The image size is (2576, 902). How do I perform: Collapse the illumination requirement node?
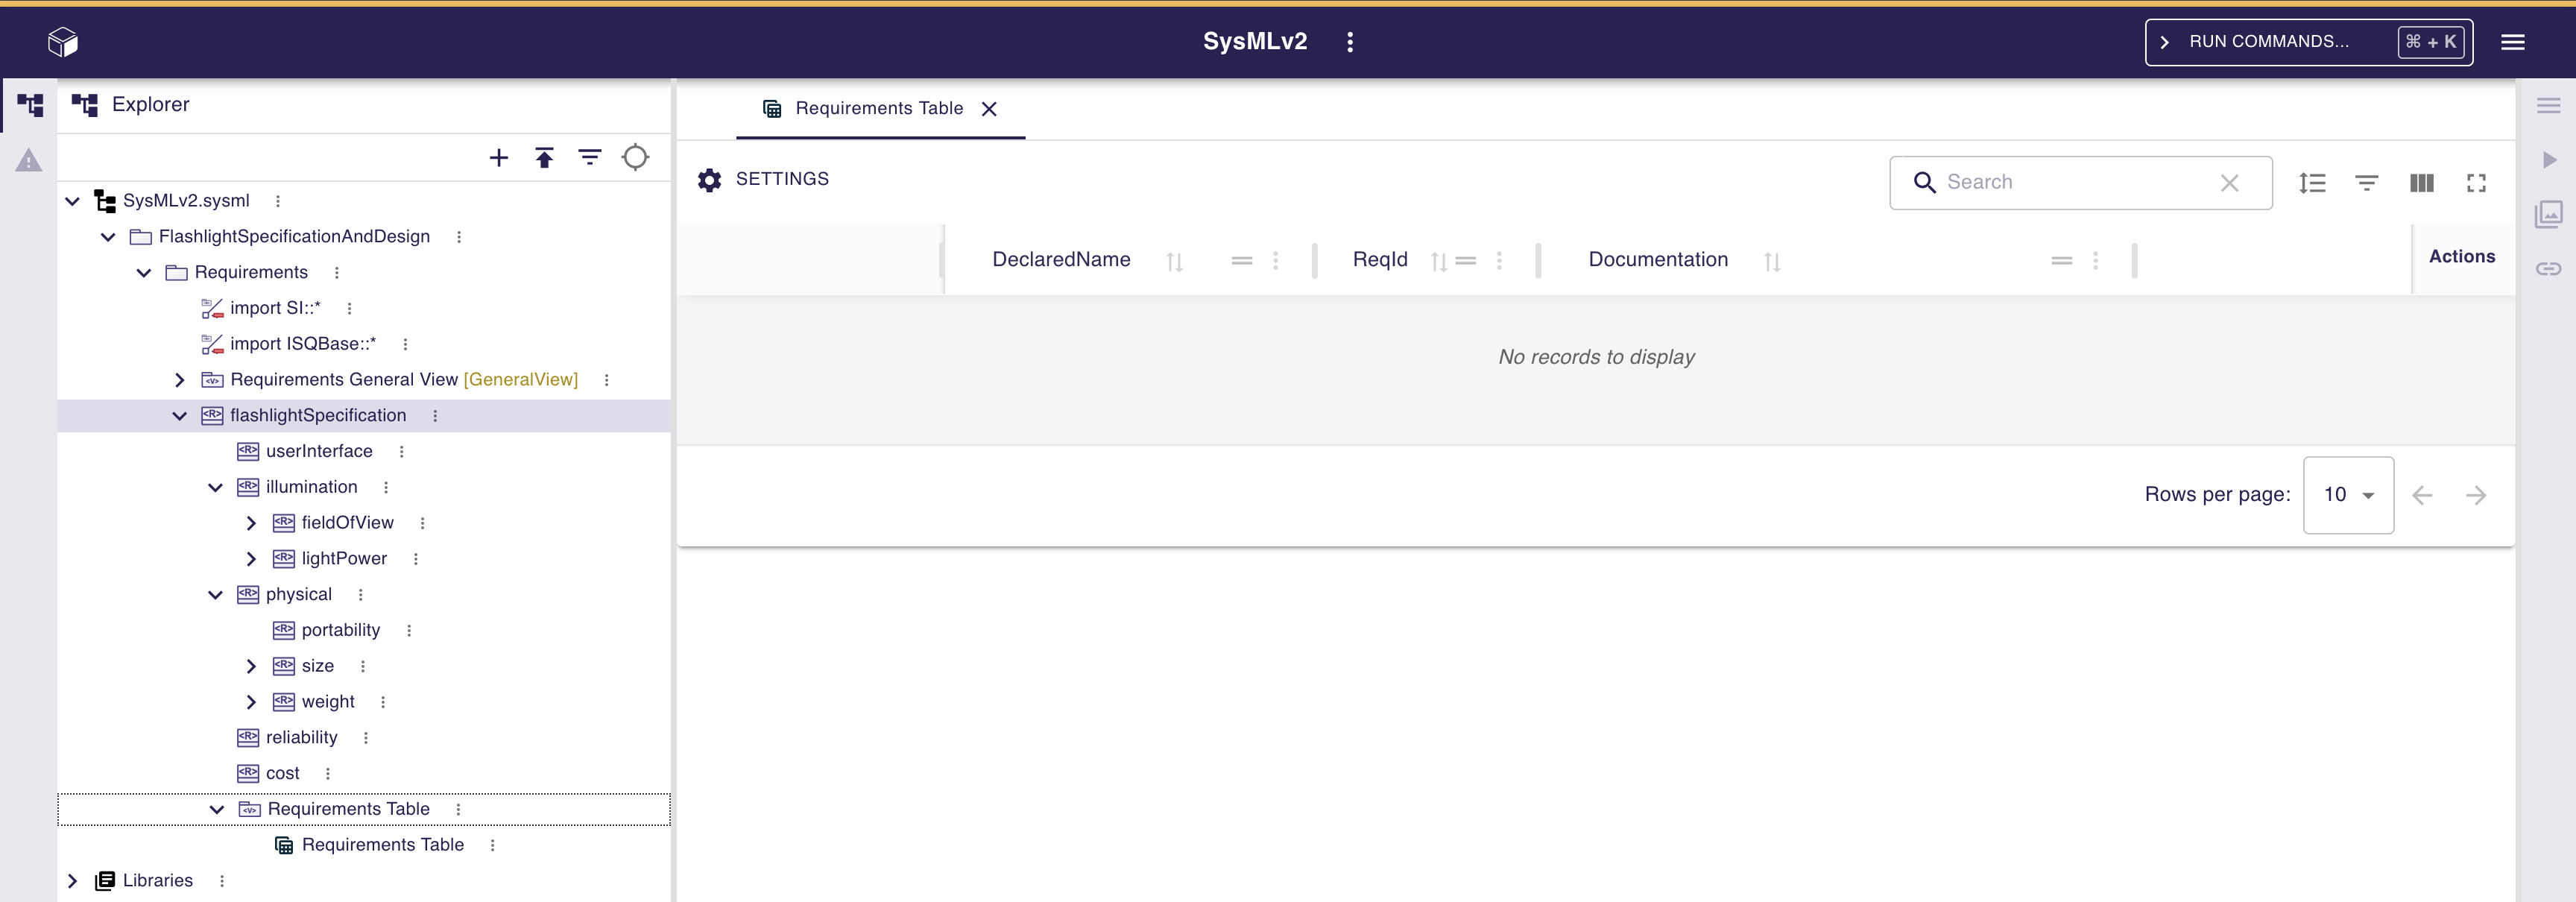coord(215,488)
